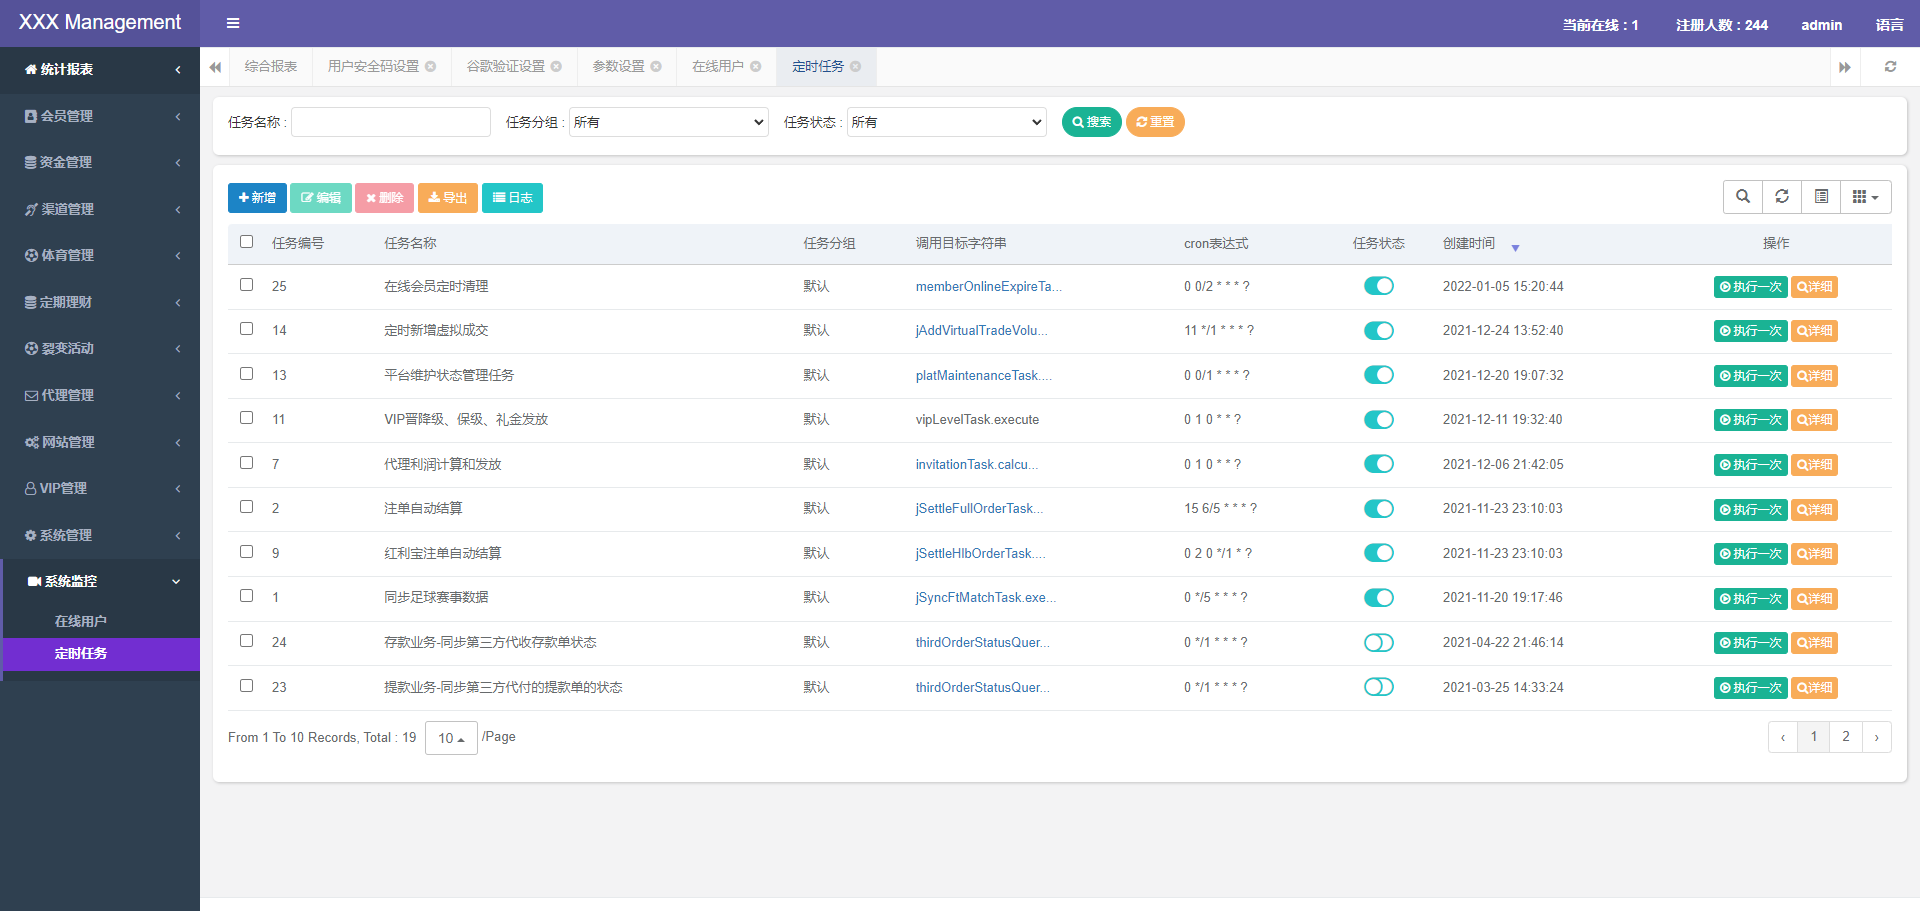1920x911 pixels.
Task: Go to page 2 of records
Action: click(x=1846, y=737)
